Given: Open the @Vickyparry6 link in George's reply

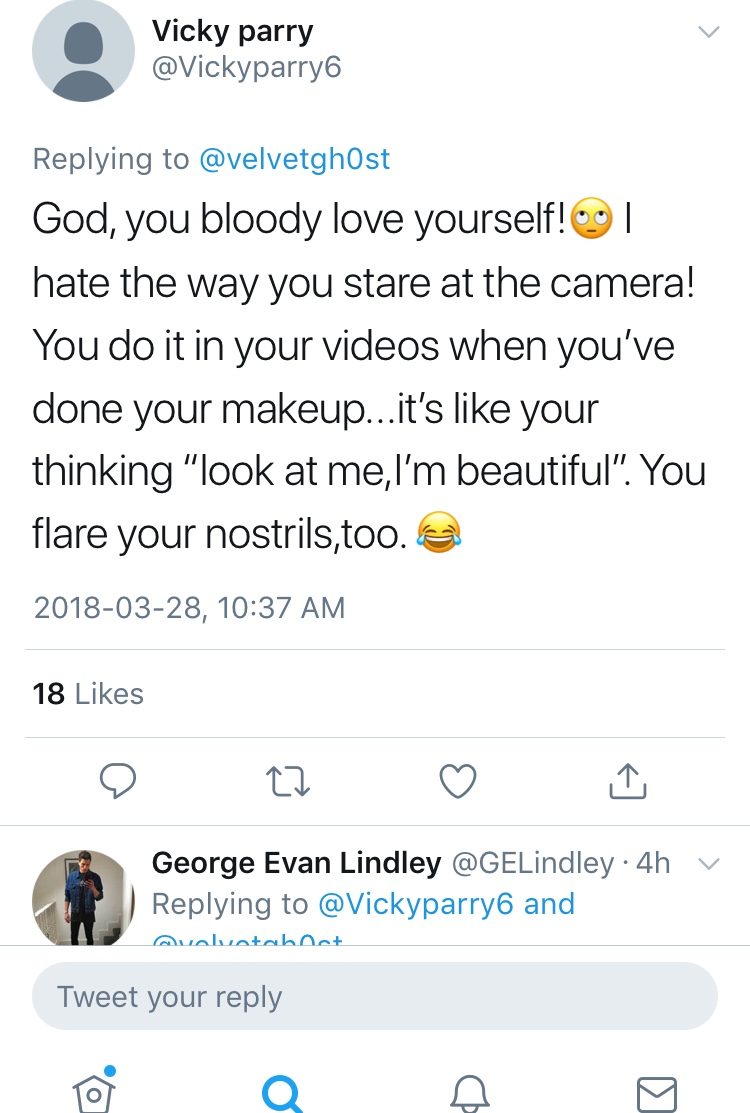Looking at the screenshot, I should (415, 904).
